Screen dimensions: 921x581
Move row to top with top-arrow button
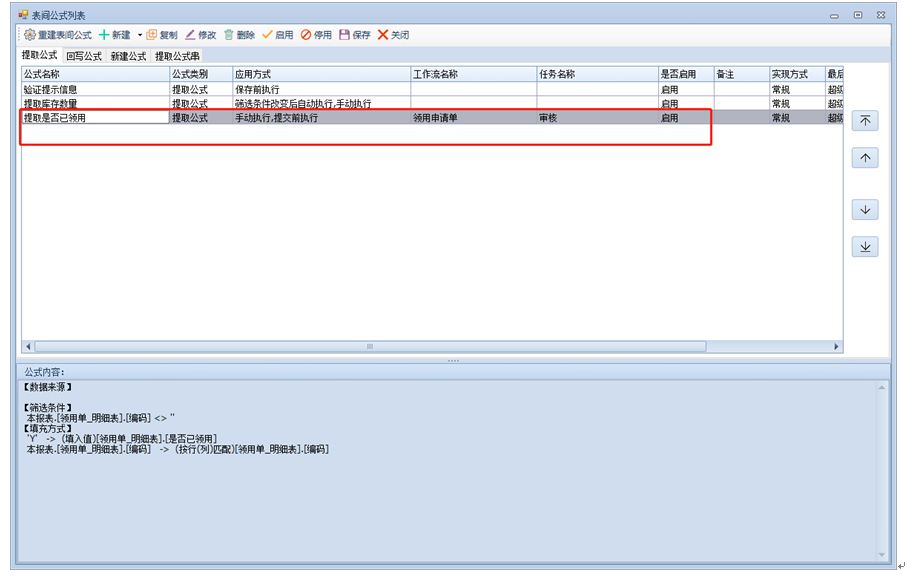click(865, 121)
